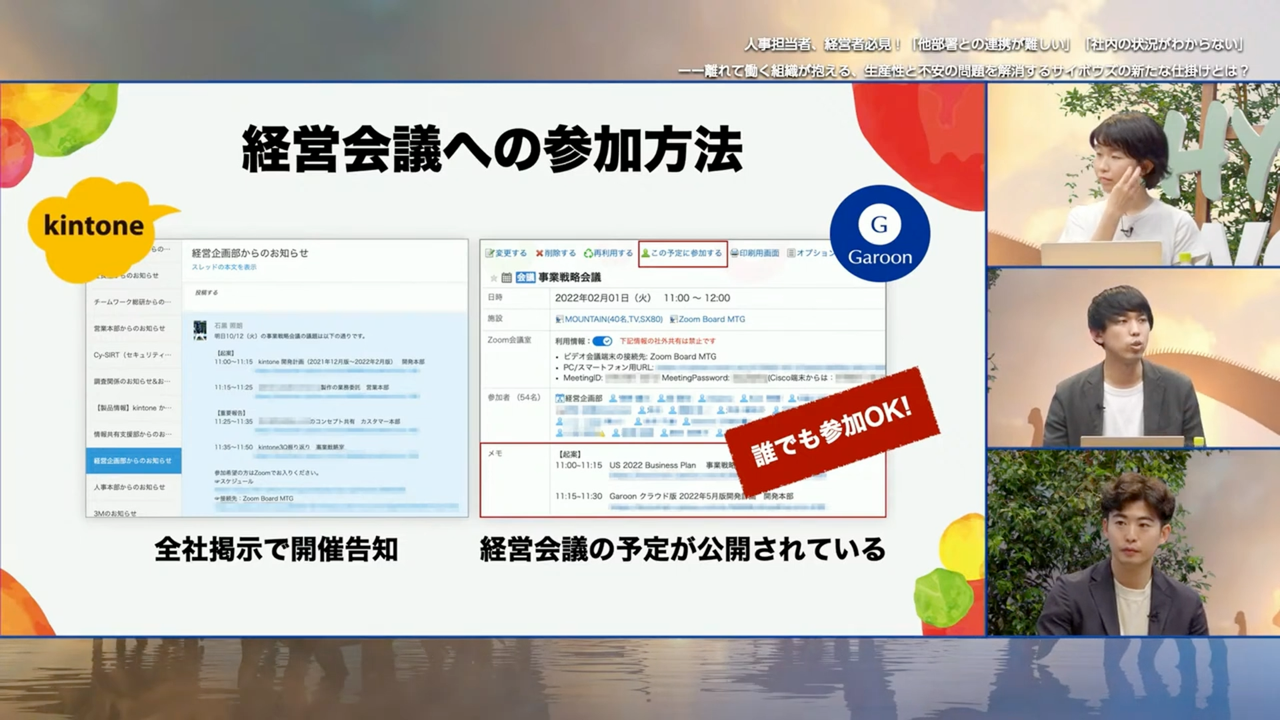
Task: Open the 印刷用画面 print view
Action: [755, 253]
